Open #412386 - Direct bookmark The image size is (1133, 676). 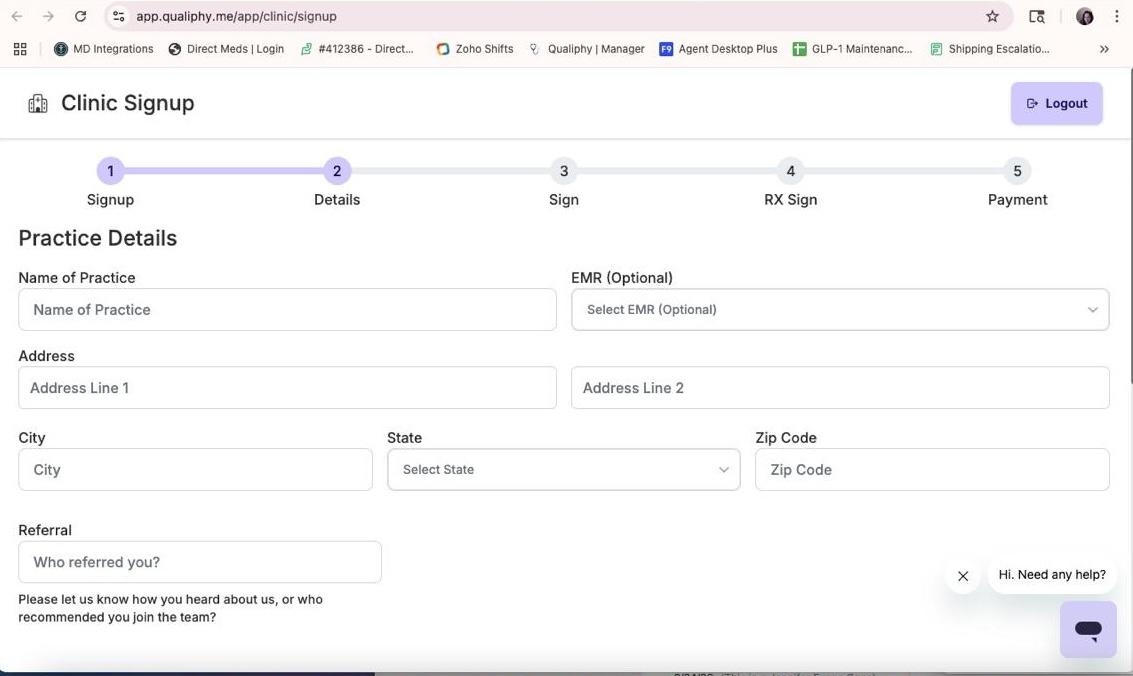[x=357, y=49]
